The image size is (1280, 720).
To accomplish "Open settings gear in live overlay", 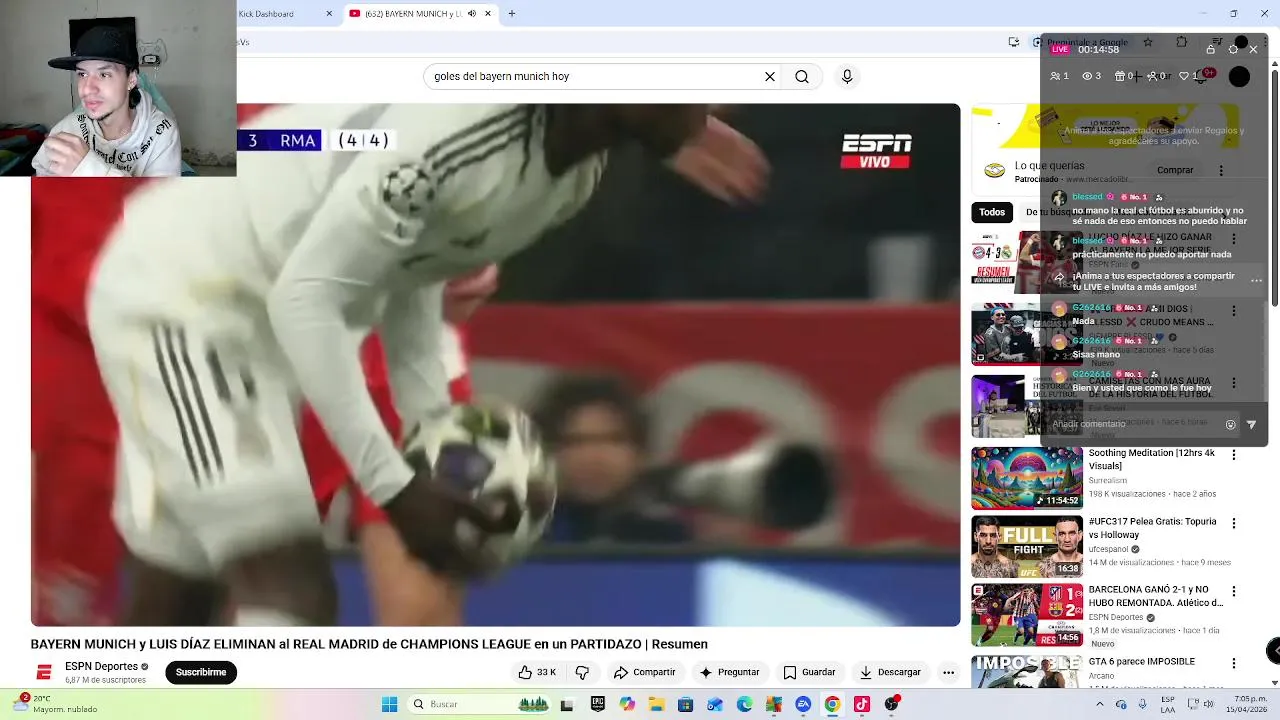I will pyautogui.click(x=1233, y=49).
